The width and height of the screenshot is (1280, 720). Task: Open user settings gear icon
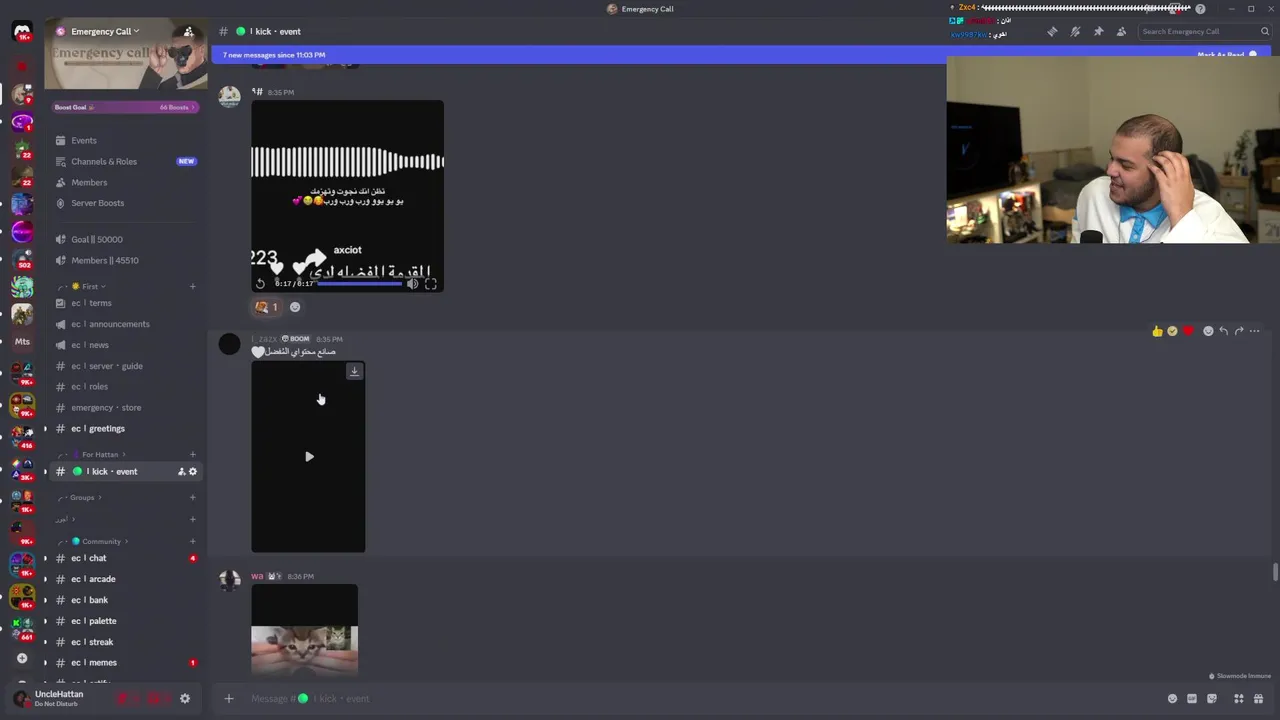tap(185, 698)
